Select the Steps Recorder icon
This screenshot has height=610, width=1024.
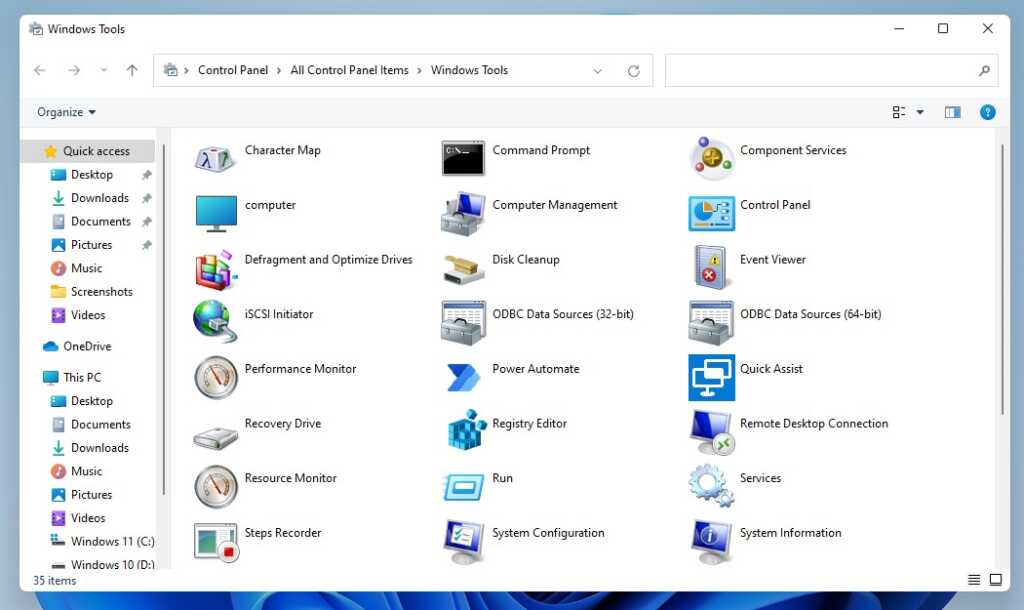tap(216, 542)
